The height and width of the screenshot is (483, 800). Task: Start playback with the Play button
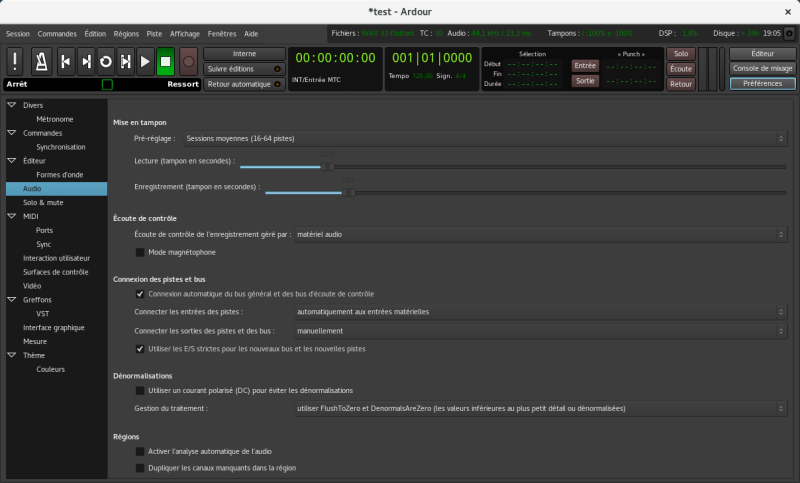click(145, 62)
